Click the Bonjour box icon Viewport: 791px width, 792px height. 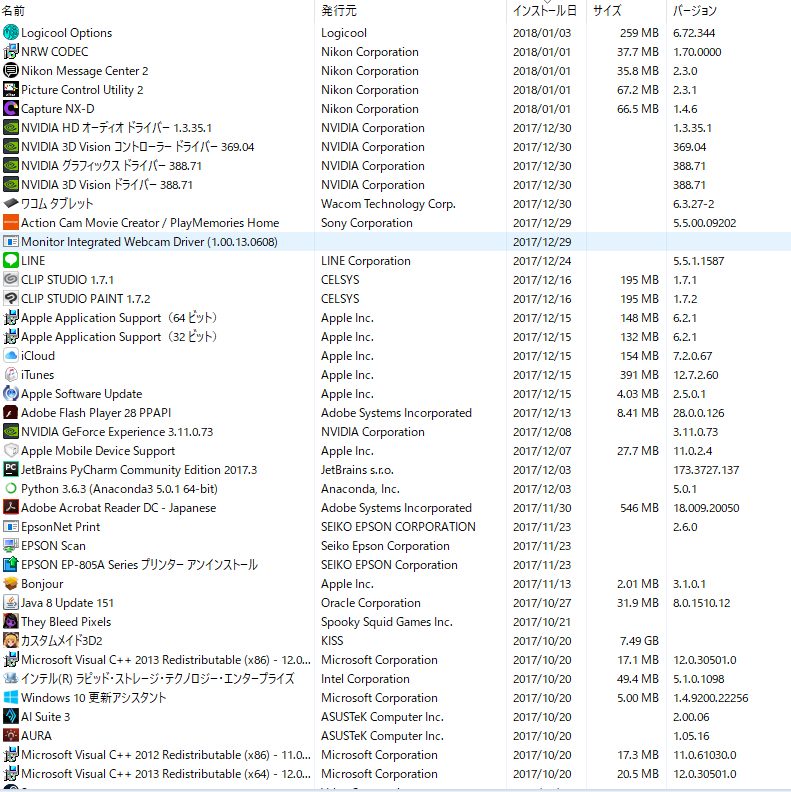[11, 584]
